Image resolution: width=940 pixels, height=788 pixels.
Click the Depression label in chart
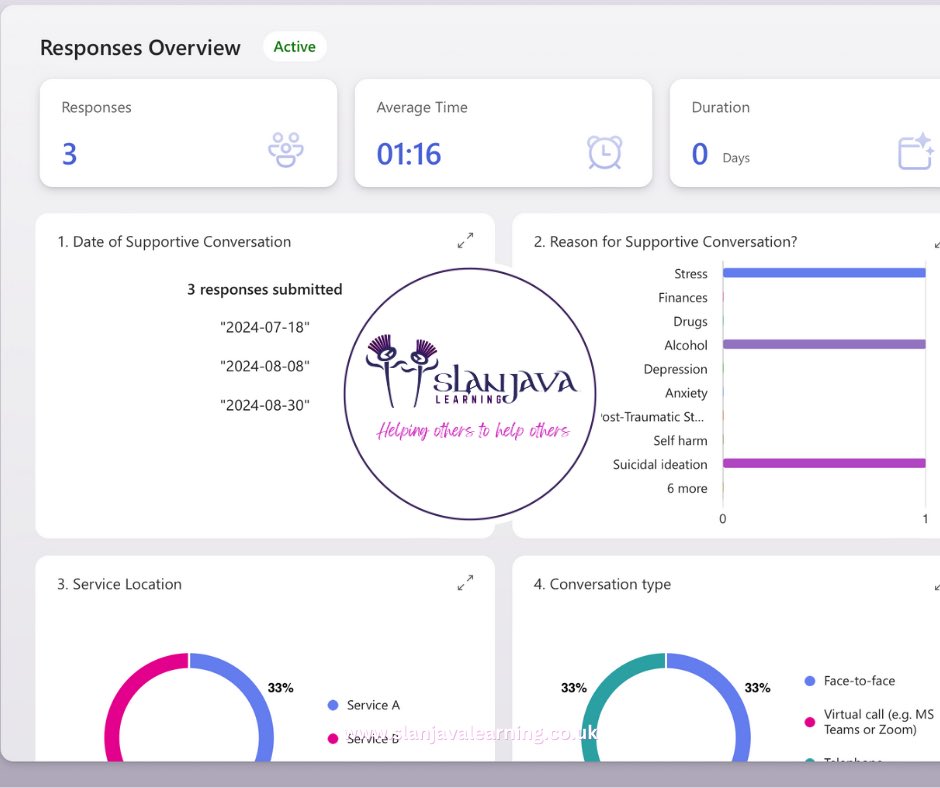[x=676, y=369]
